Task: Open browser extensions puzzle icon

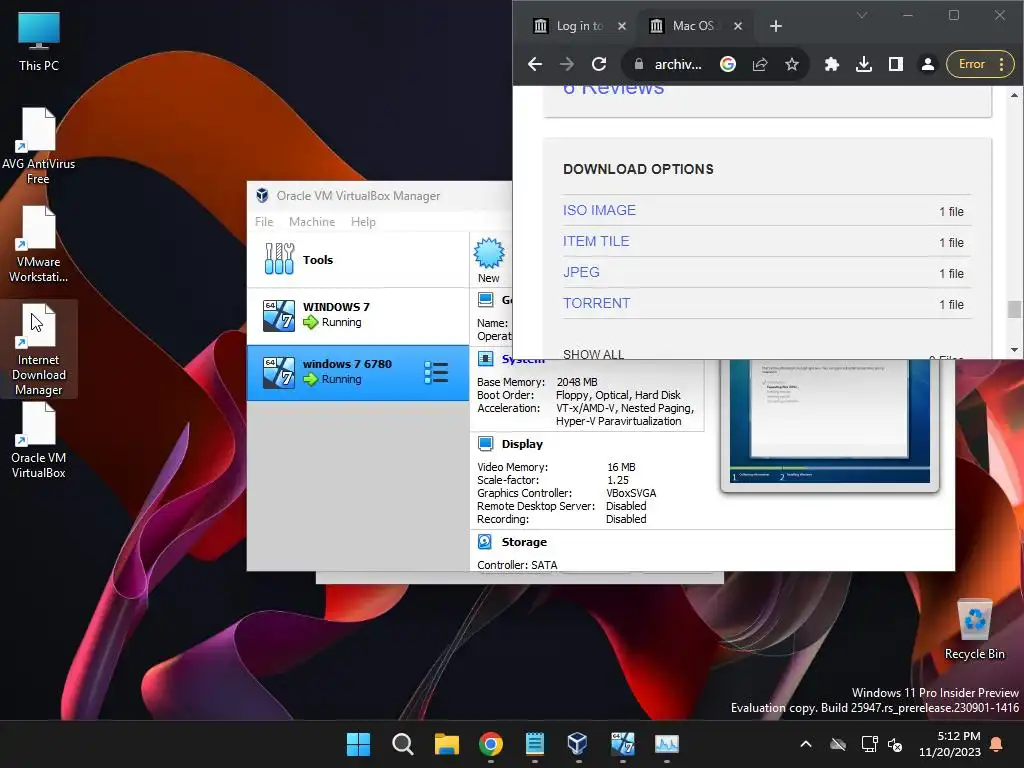Action: 831,64
